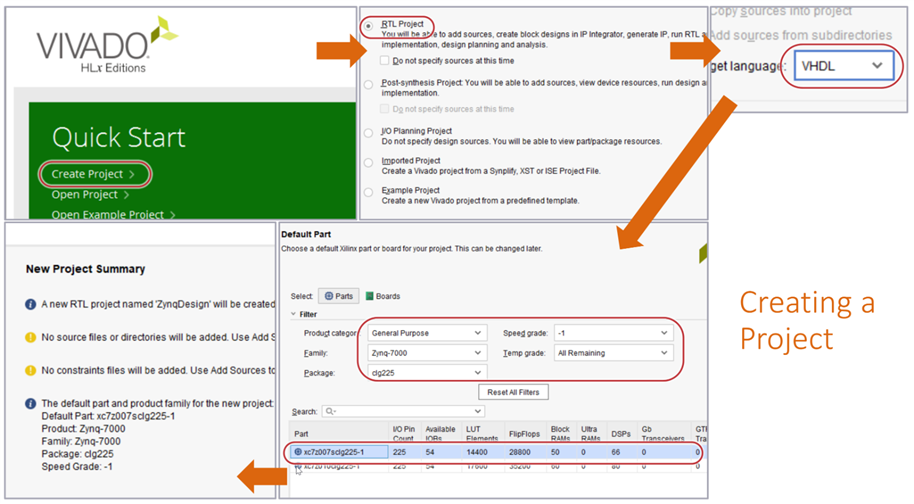Select I/O Planning Project radio button

coord(368,133)
